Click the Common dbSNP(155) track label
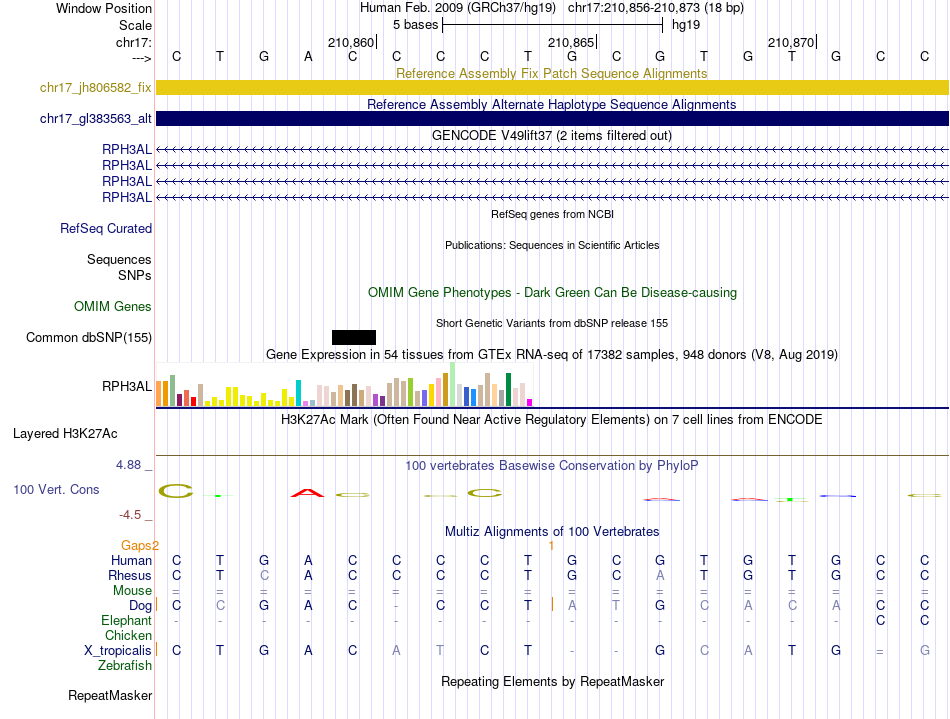Screen dimensions: 950x719 89,337
